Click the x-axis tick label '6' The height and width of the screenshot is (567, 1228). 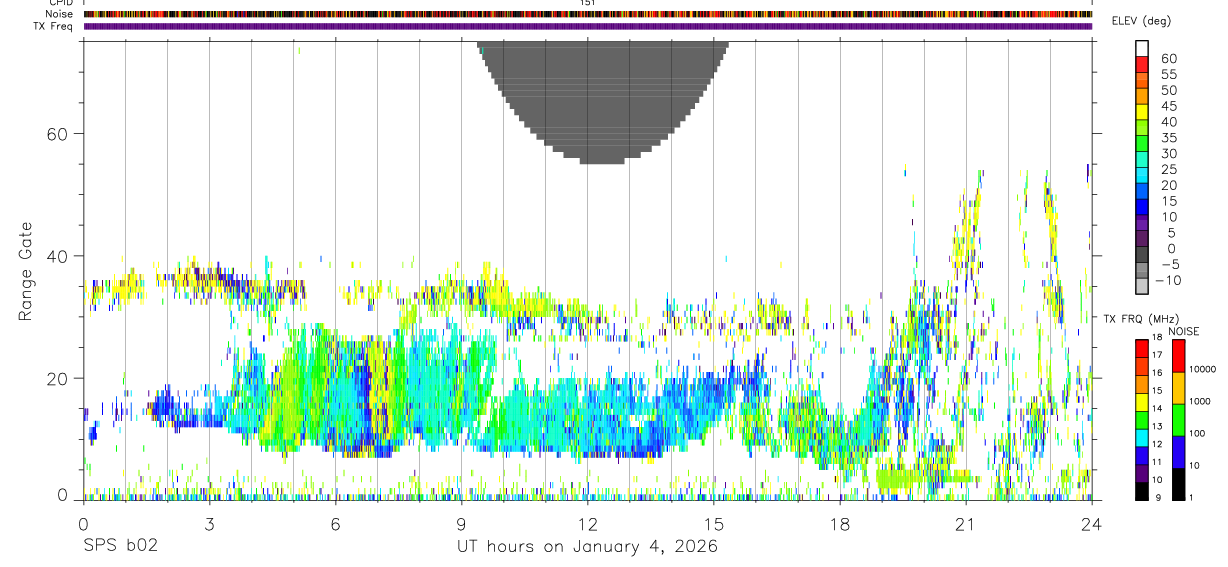click(335, 525)
